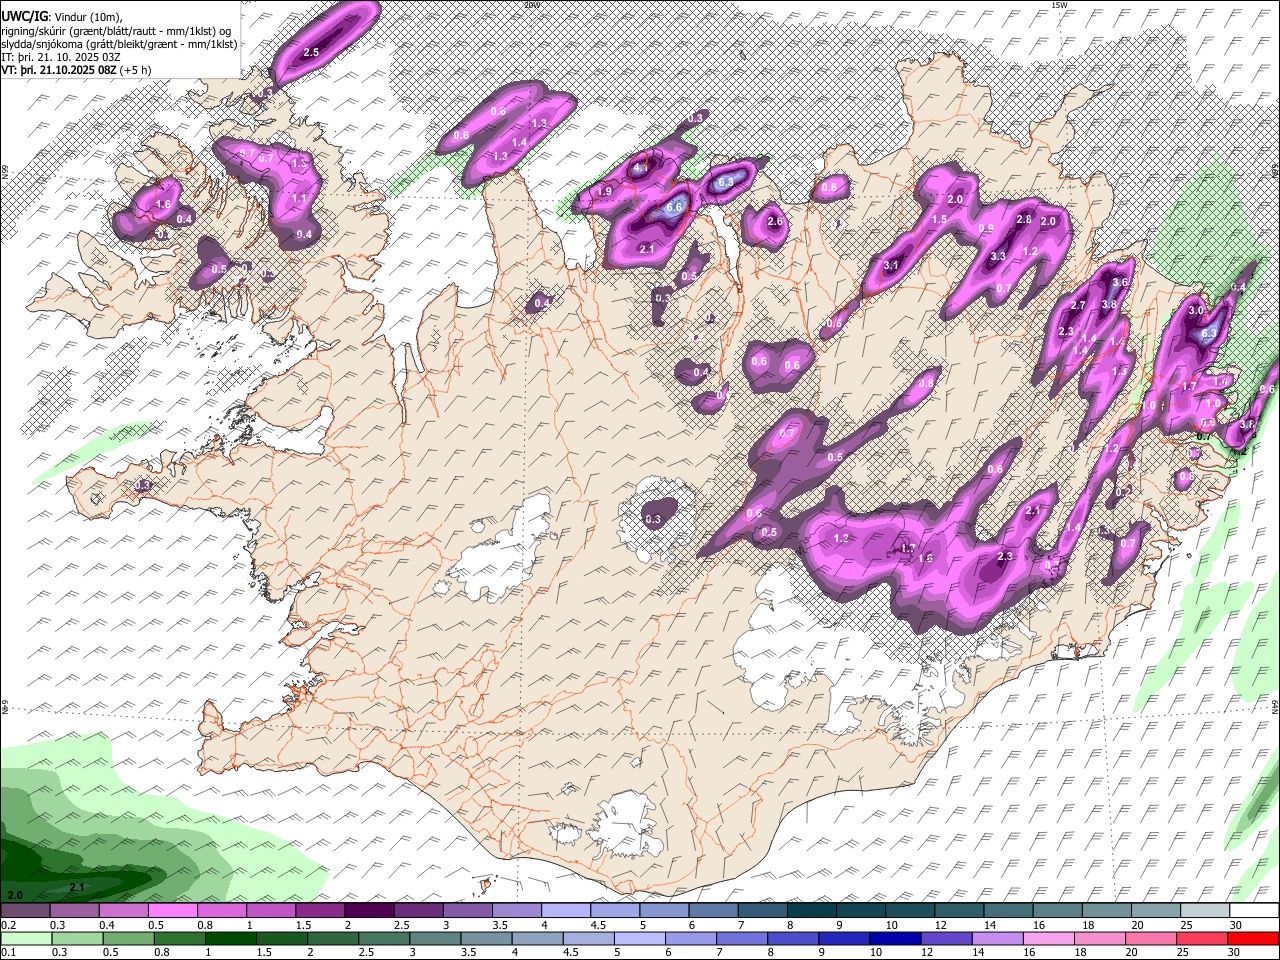Click the '0.1' label on the rain scale
Image resolution: width=1280 pixels, height=960 pixels.
[8, 953]
